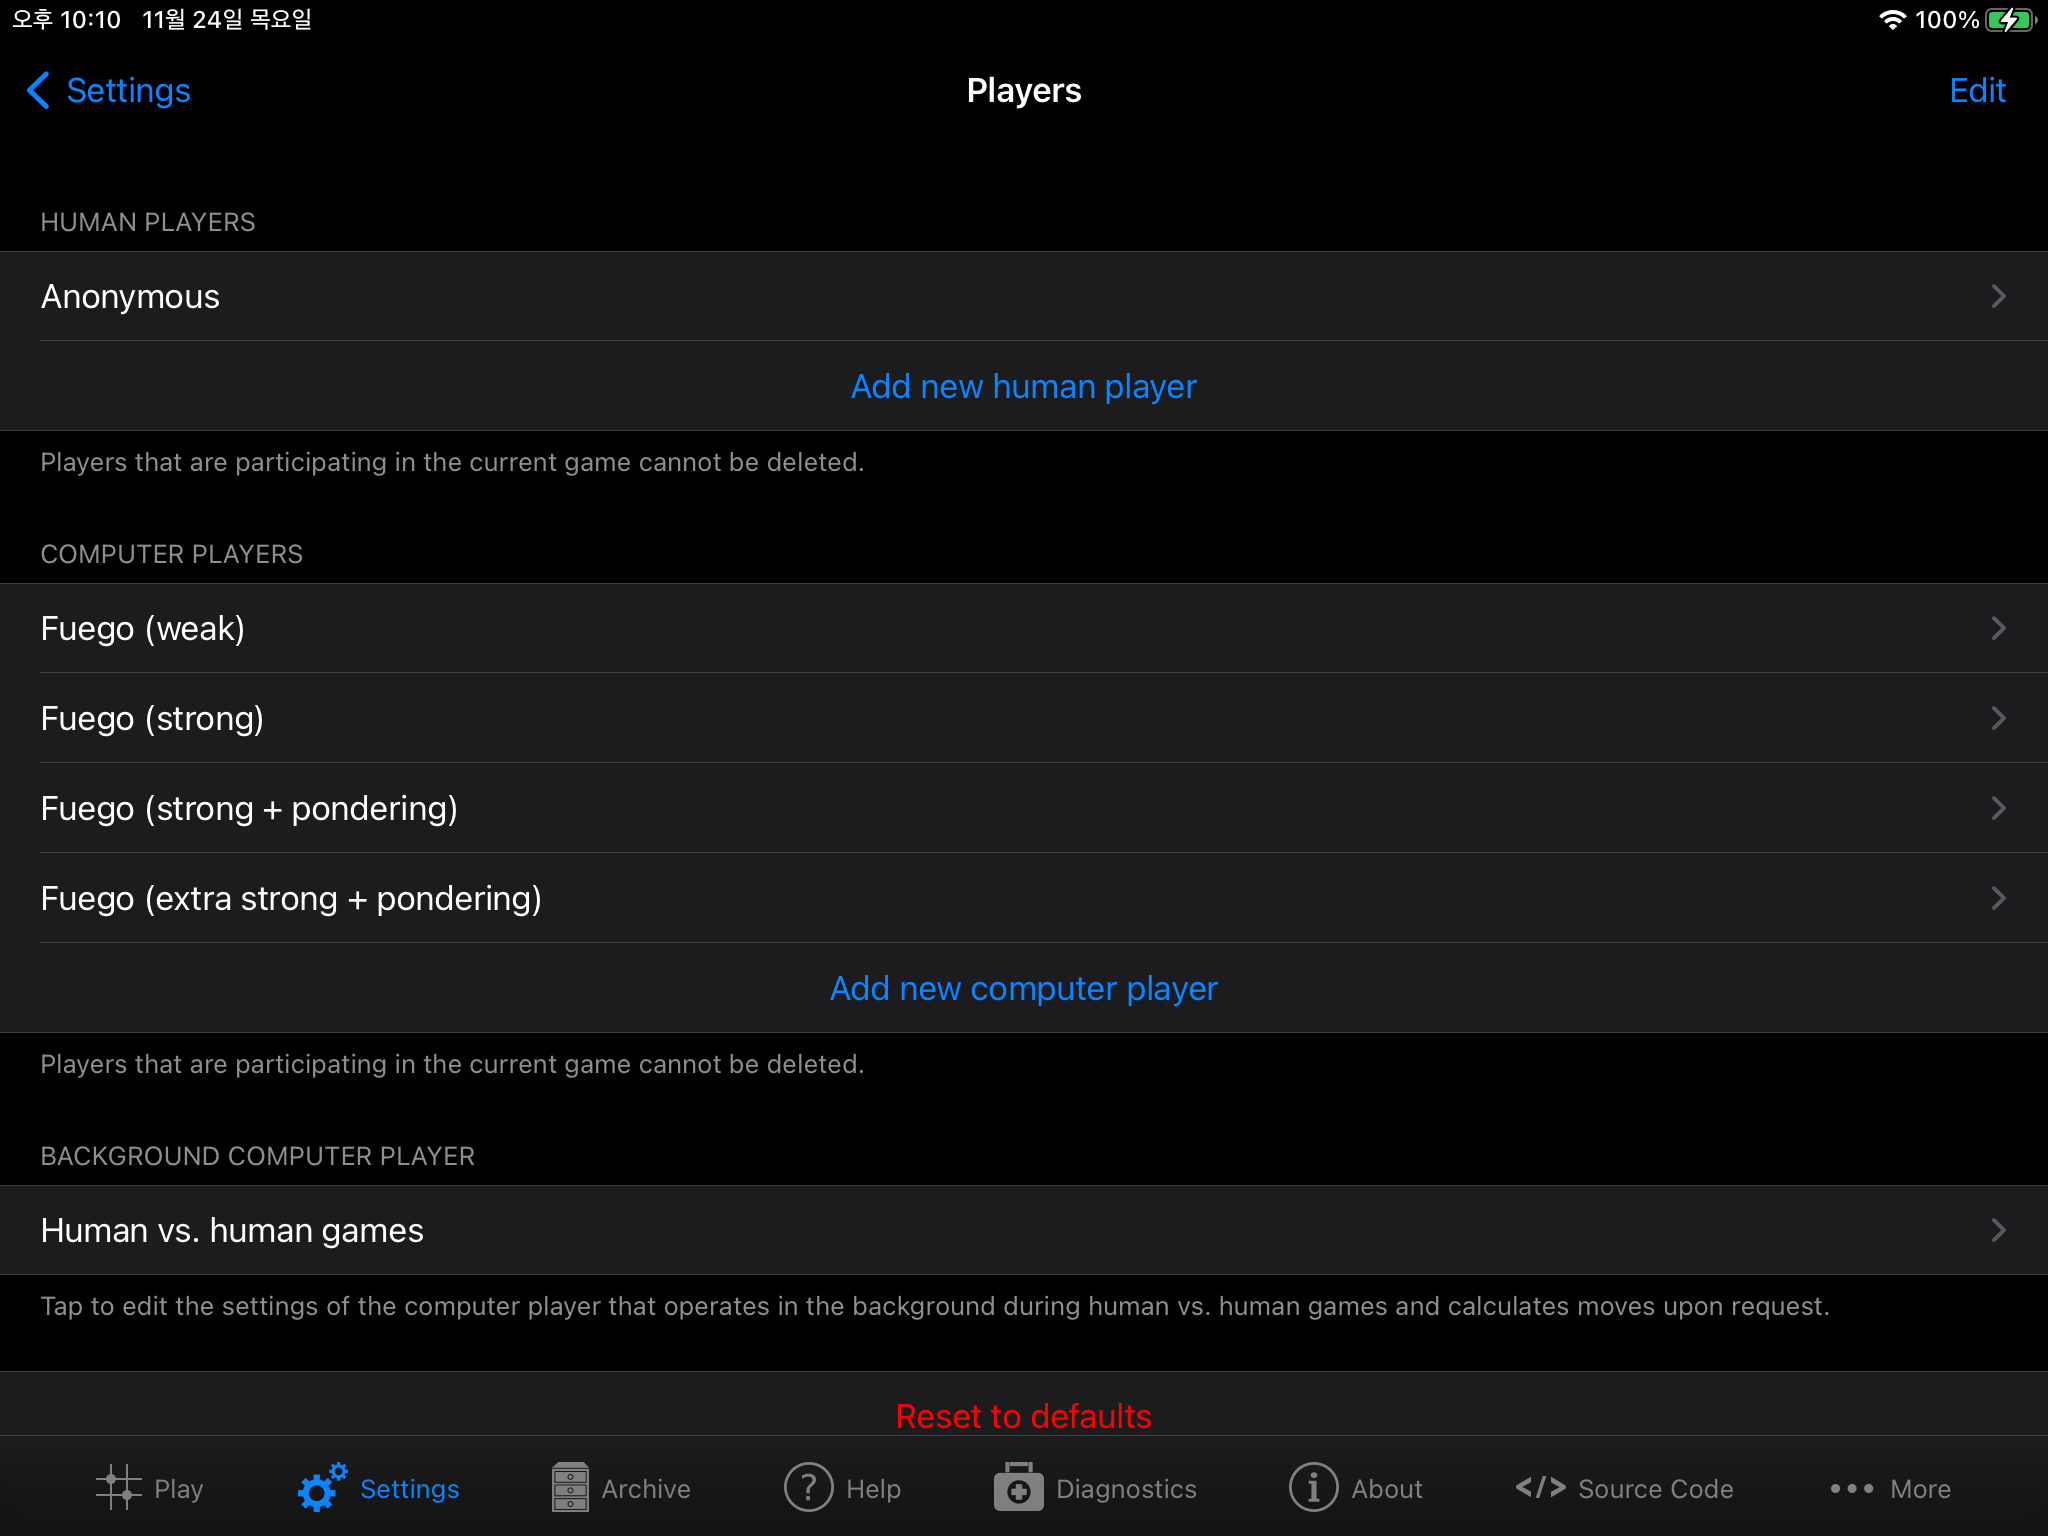Tap the Help question mark icon
Image resolution: width=2048 pixels, height=1536 pixels.
[x=808, y=1487]
